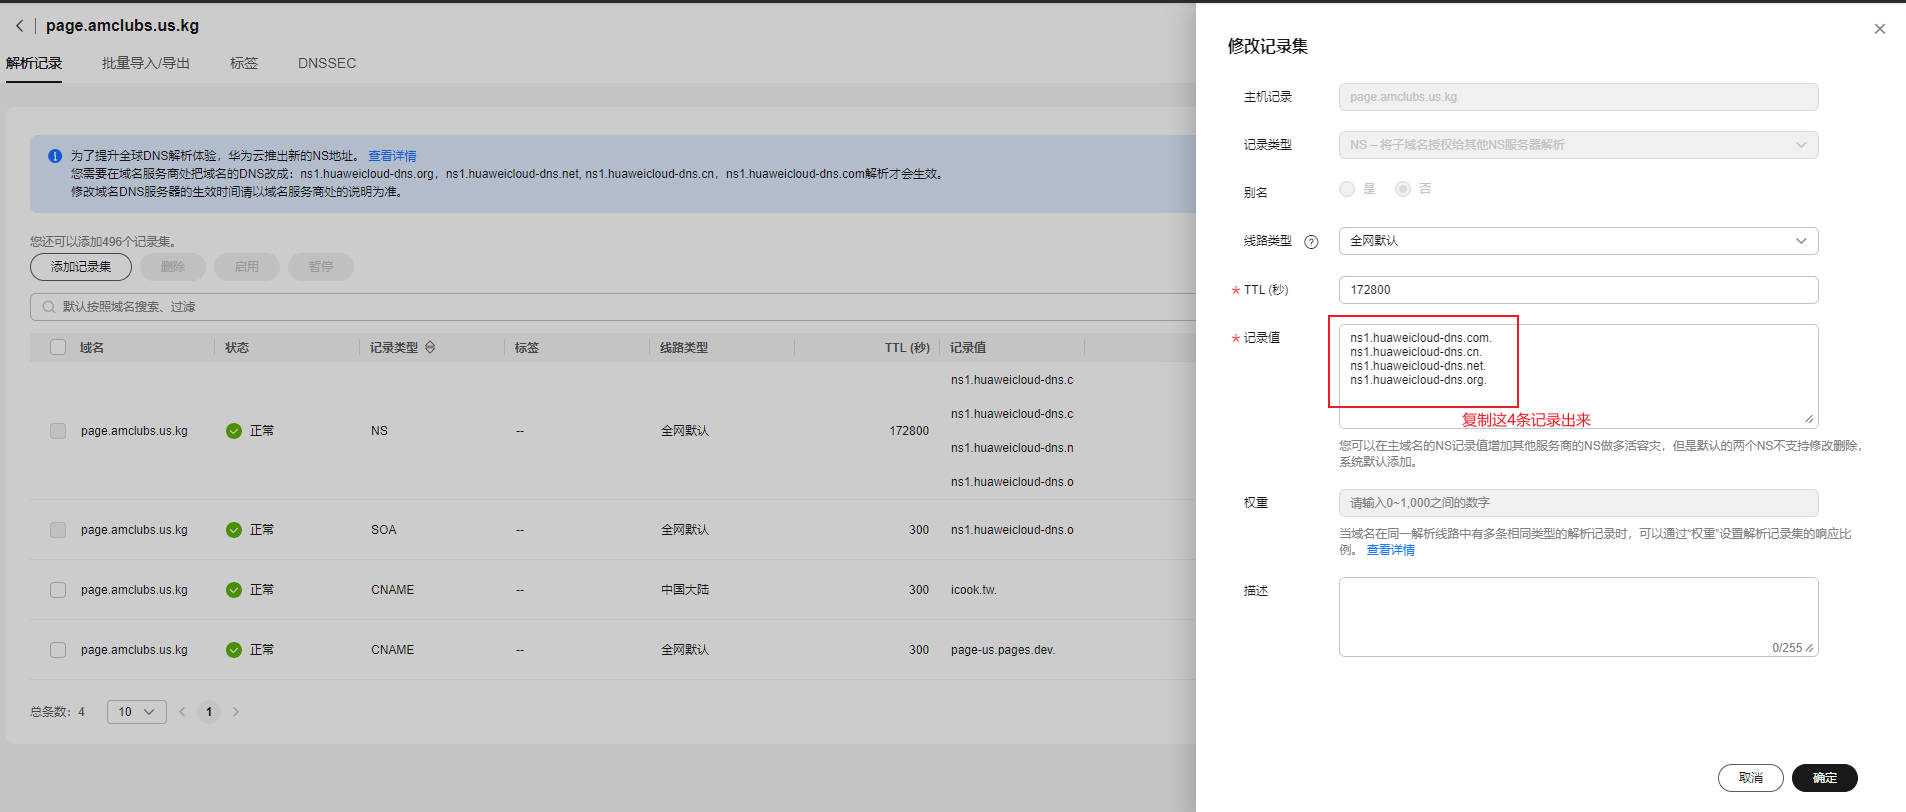Check the icook.tw. CNAME record row
The width and height of the screenshot is (1906, 812).
coord(58,590)
